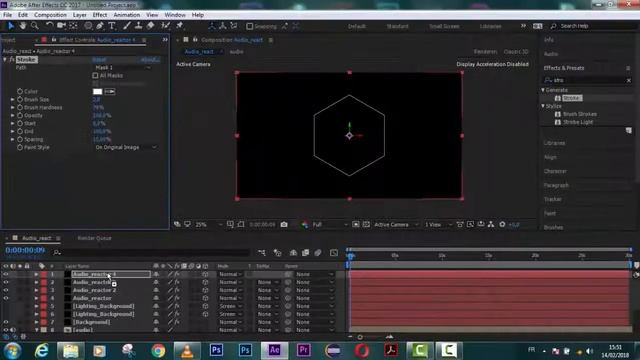The image size is (640, 360).
Task: Select the Ellipse shape tool
Action: (88, 26)
